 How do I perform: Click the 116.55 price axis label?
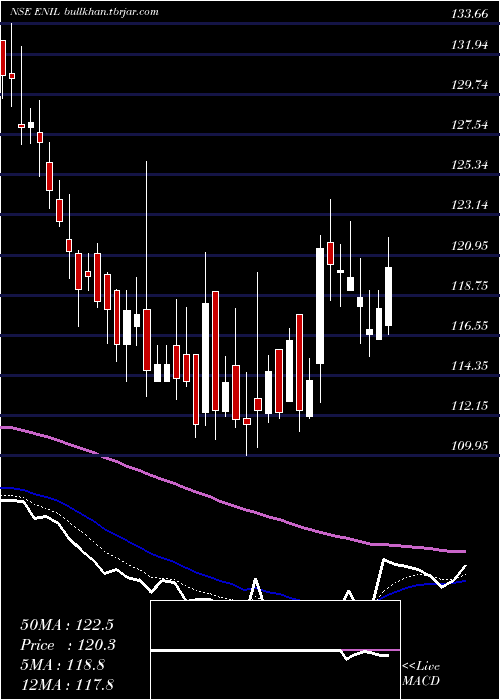coord(469,326)
